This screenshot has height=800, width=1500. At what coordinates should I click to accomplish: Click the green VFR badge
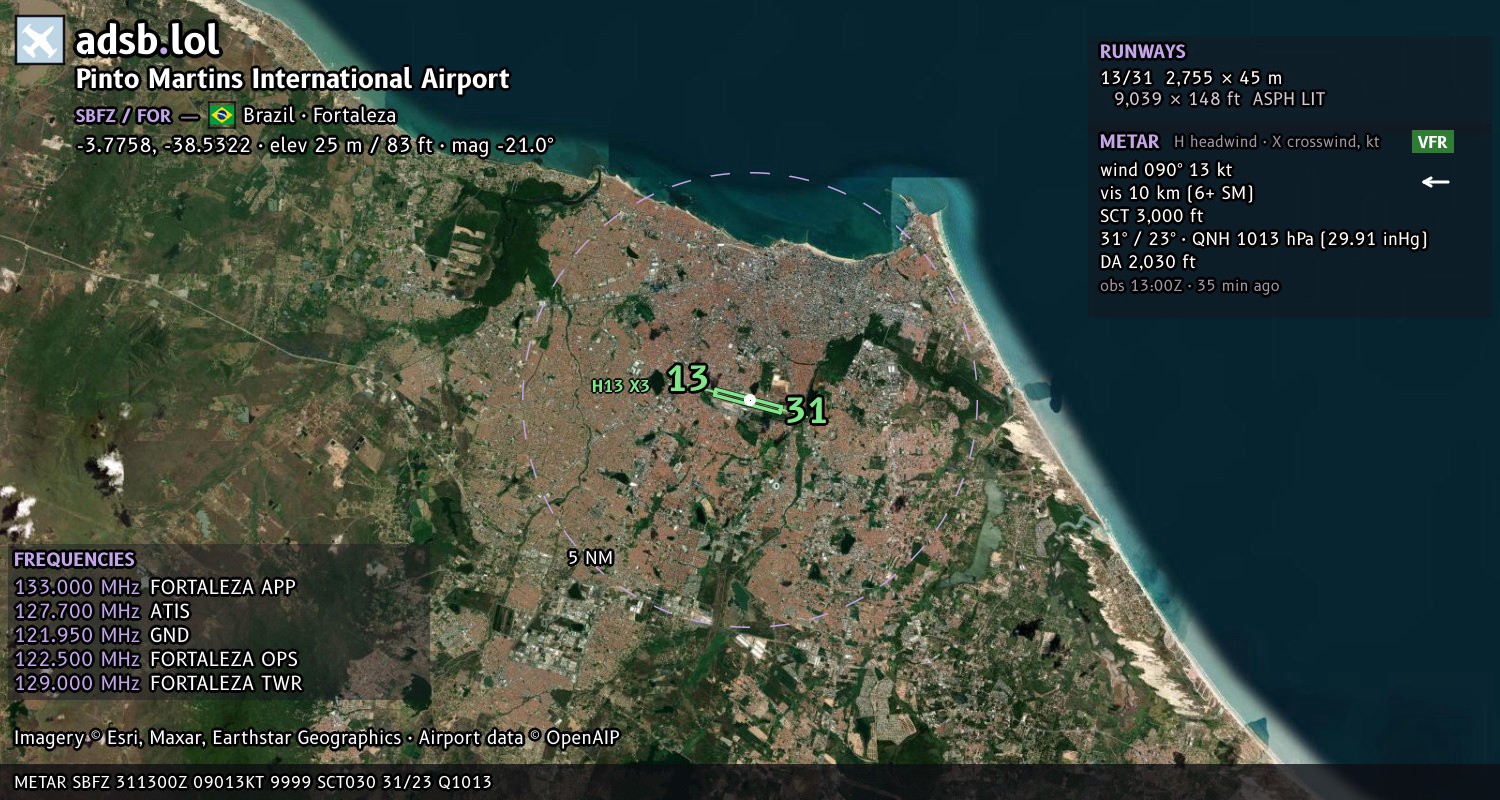(1432, 142)
